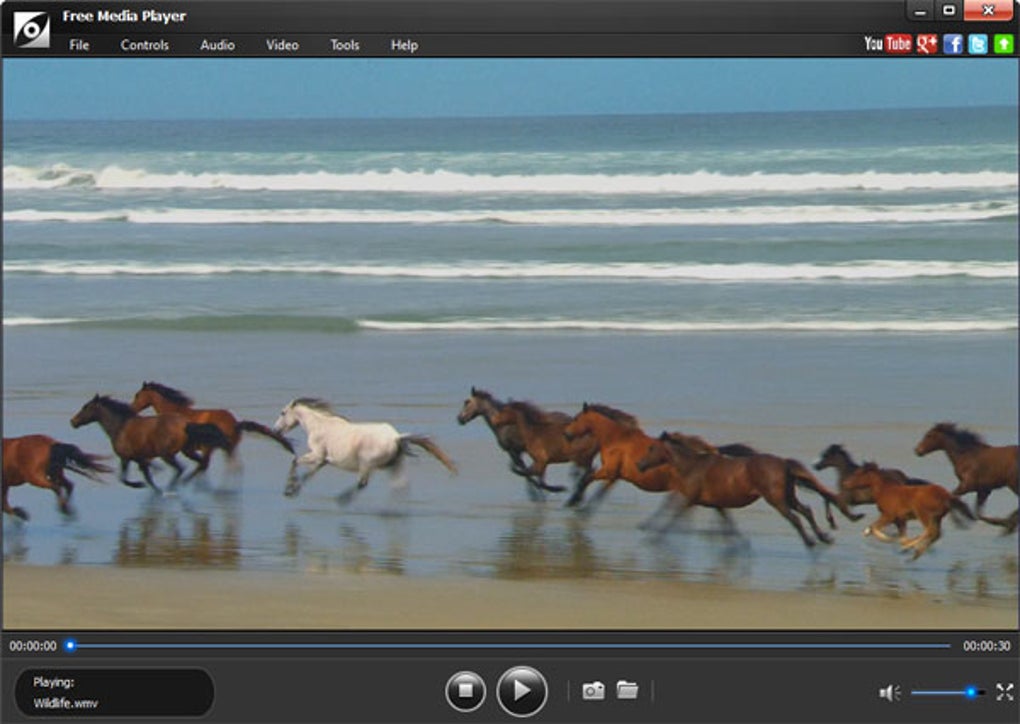The height and width of the screenshot is (724, 1020).
Task: Open the Video menu
Action: pos(282,45)
